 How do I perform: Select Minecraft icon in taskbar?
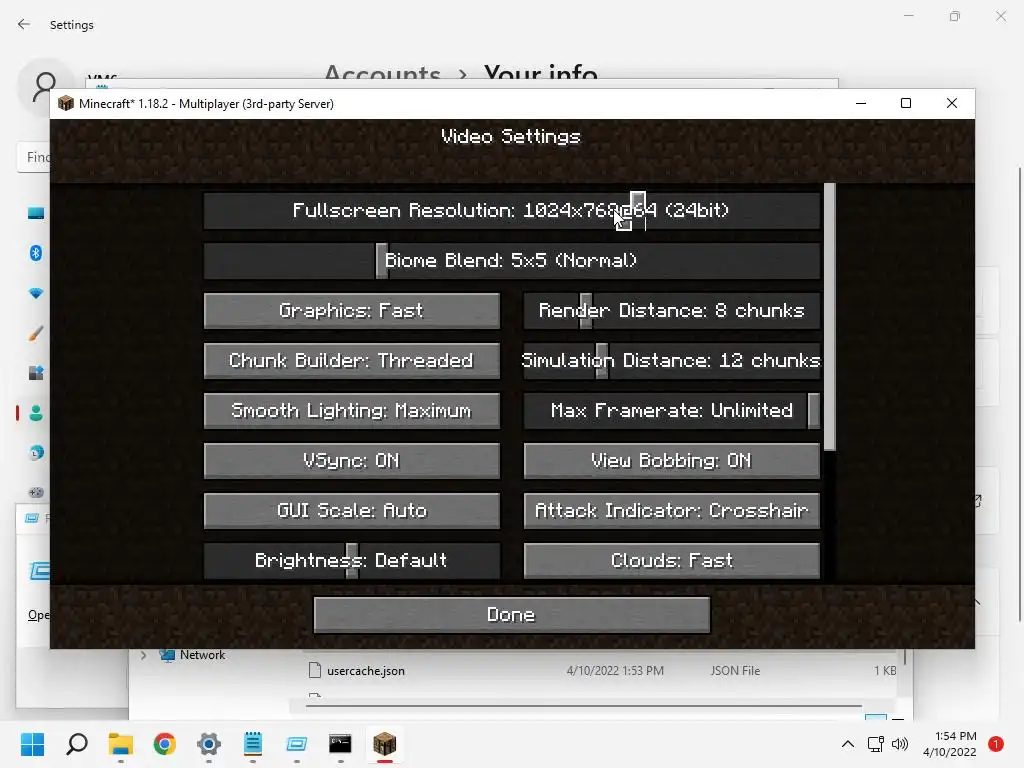[385, 744]
